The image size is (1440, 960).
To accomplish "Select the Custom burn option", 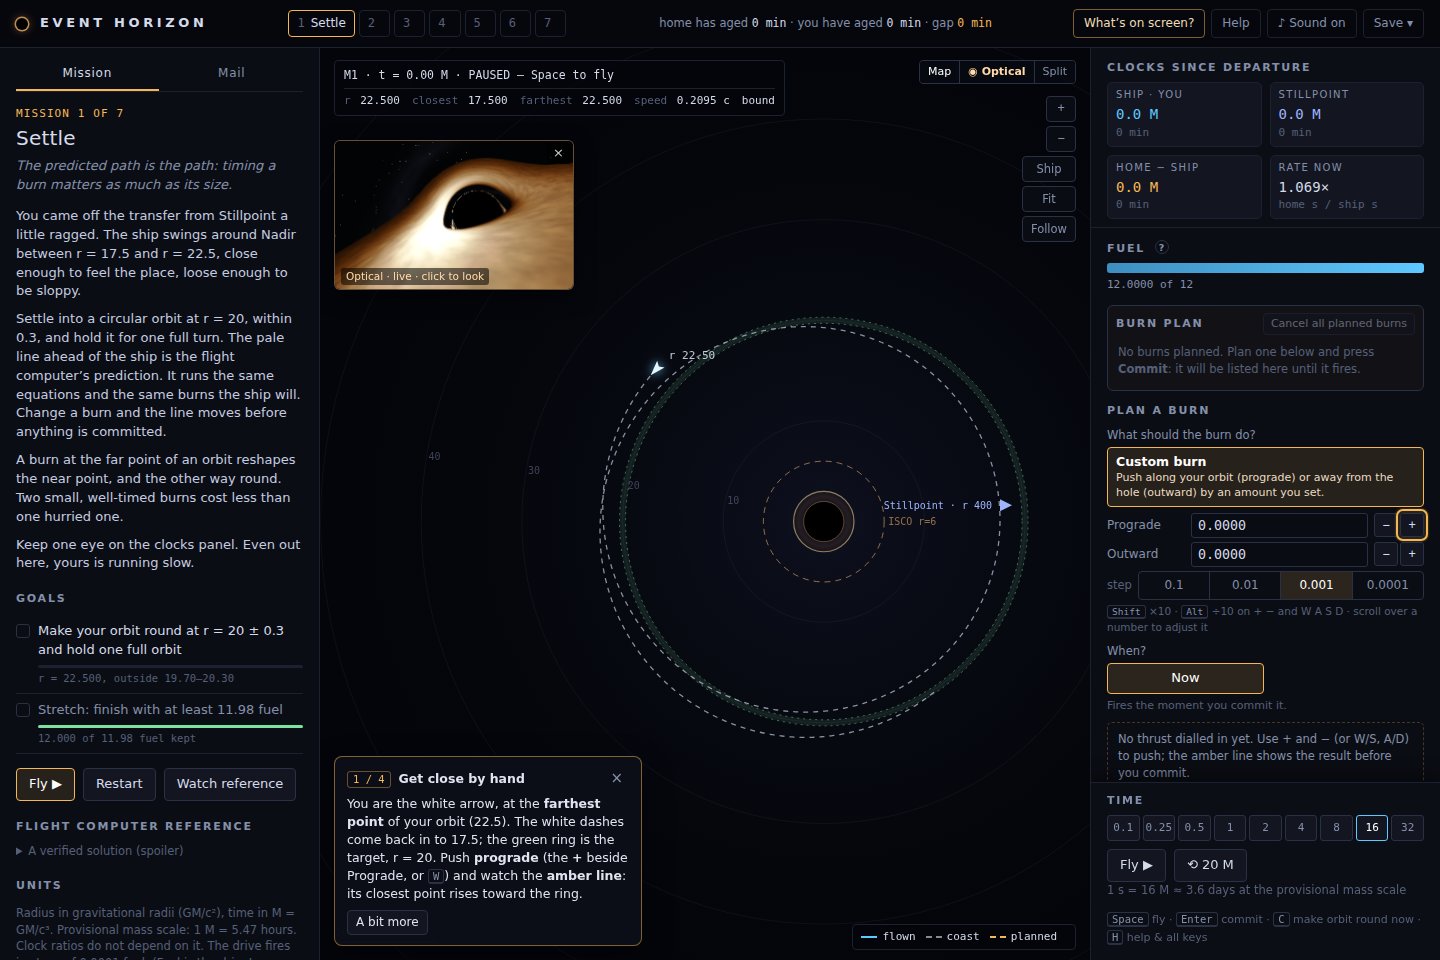I will pyautogui.click(x=1265, y=477).
